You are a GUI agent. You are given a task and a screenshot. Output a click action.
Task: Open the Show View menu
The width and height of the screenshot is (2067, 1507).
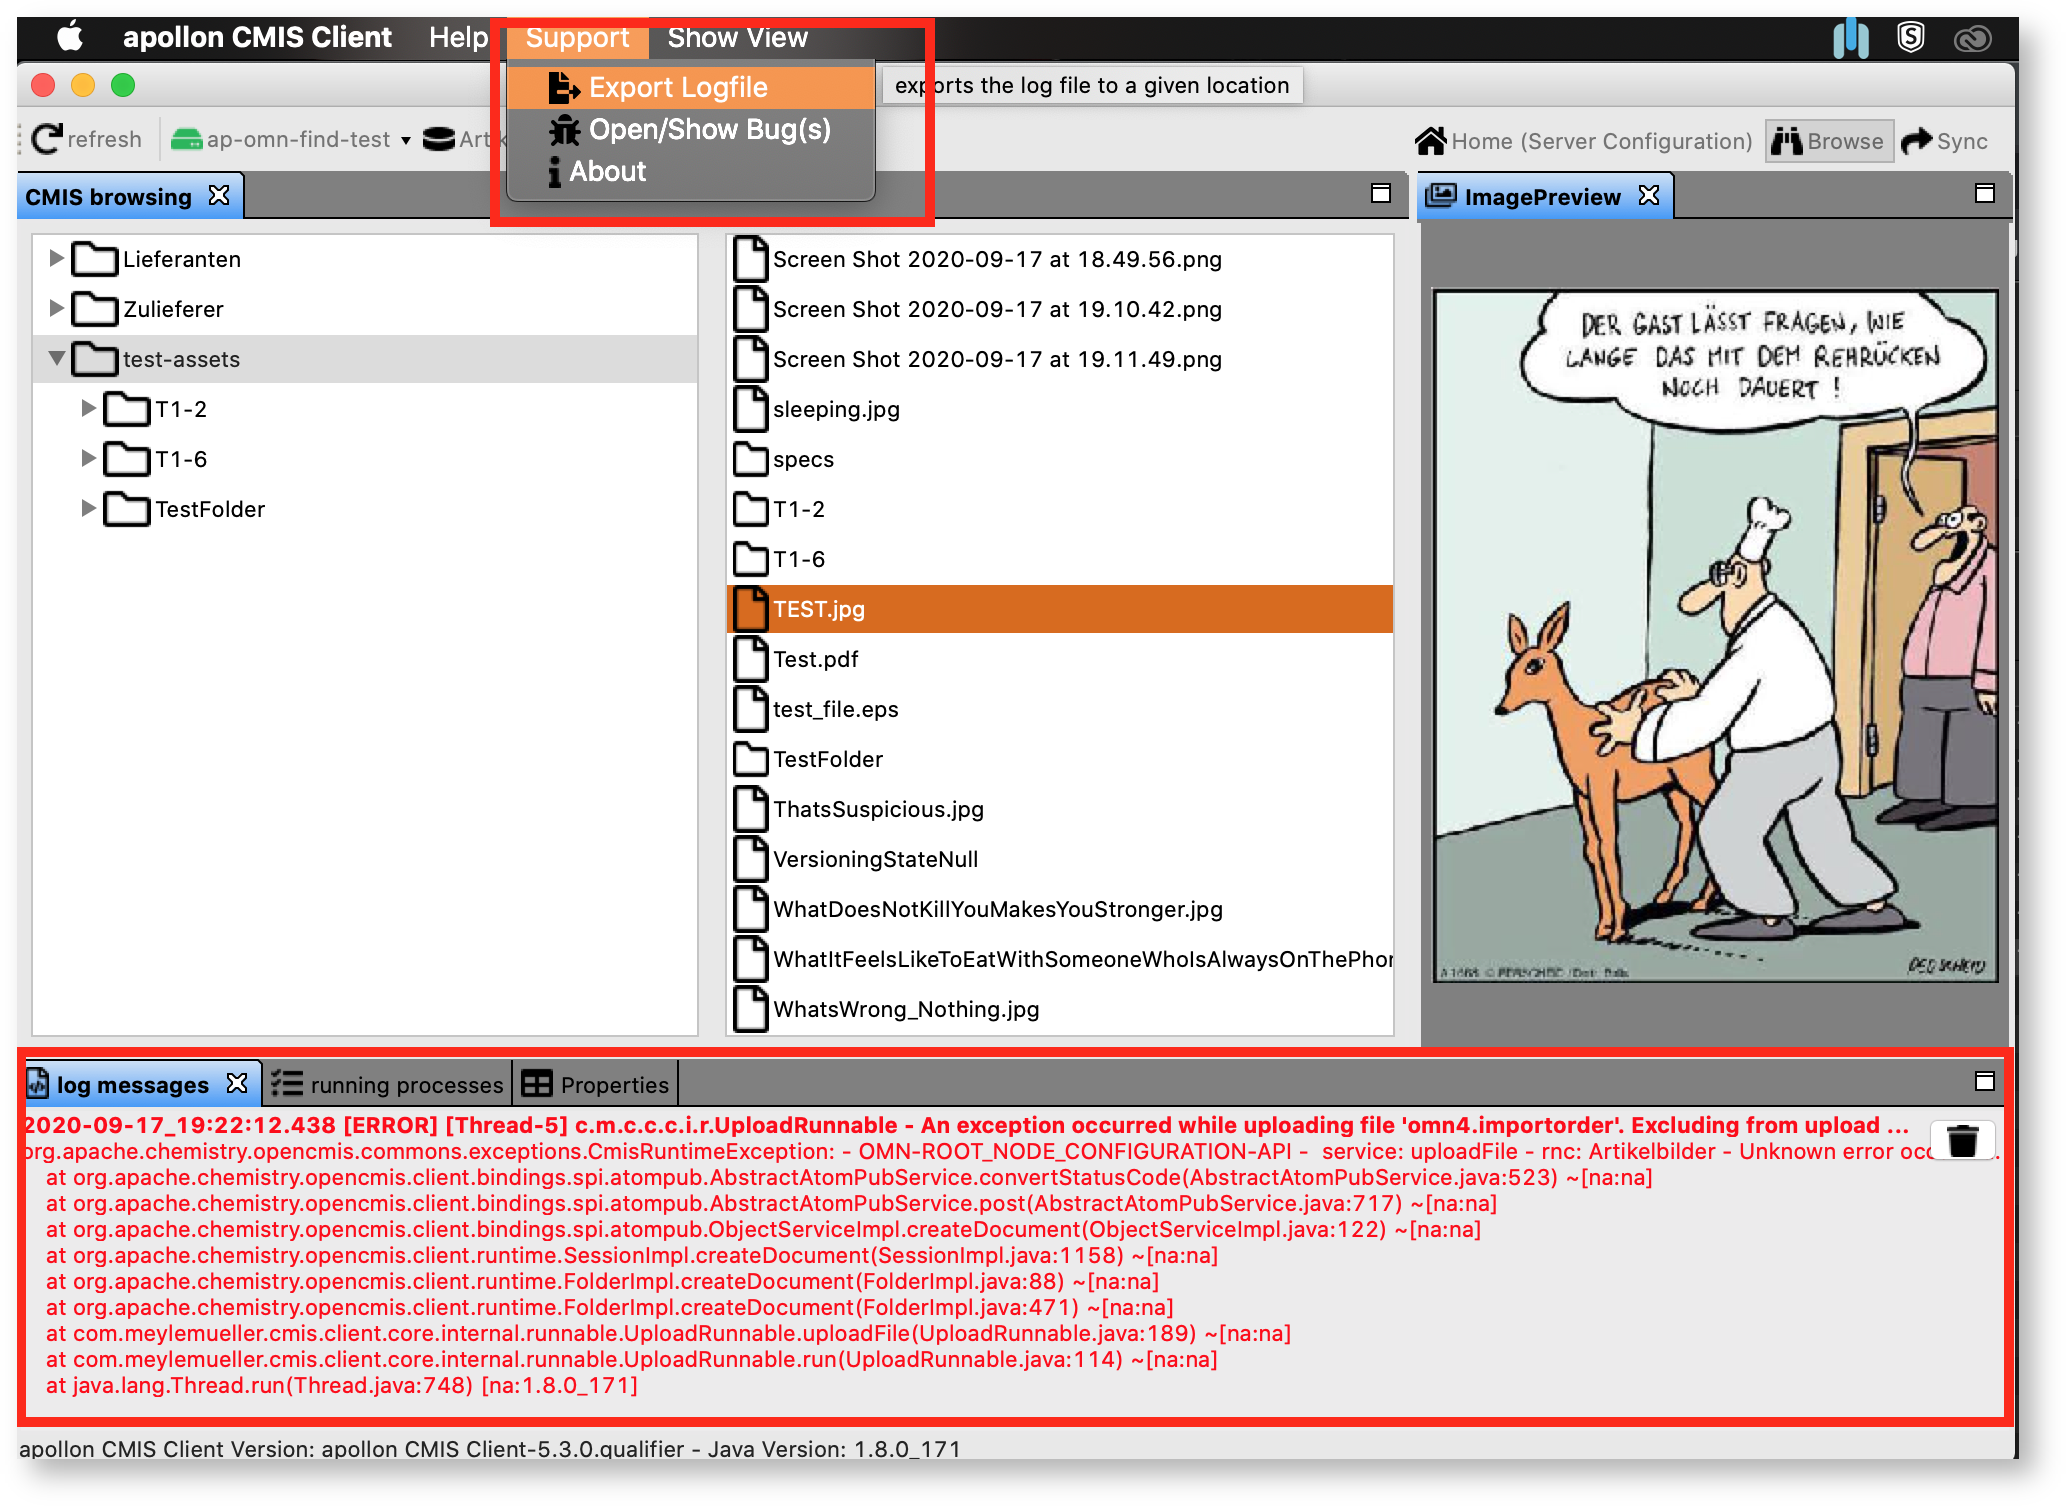point(737,38)
